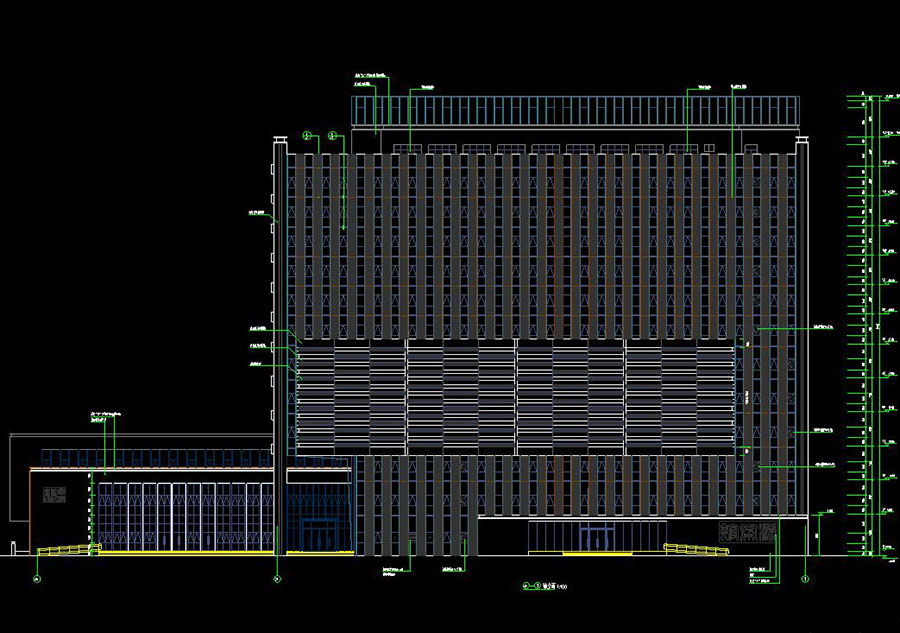Select the small grey sign plaque on the low annex wall
The width and height of the screenshot is (900, 633).
click(x=55, y=495)
